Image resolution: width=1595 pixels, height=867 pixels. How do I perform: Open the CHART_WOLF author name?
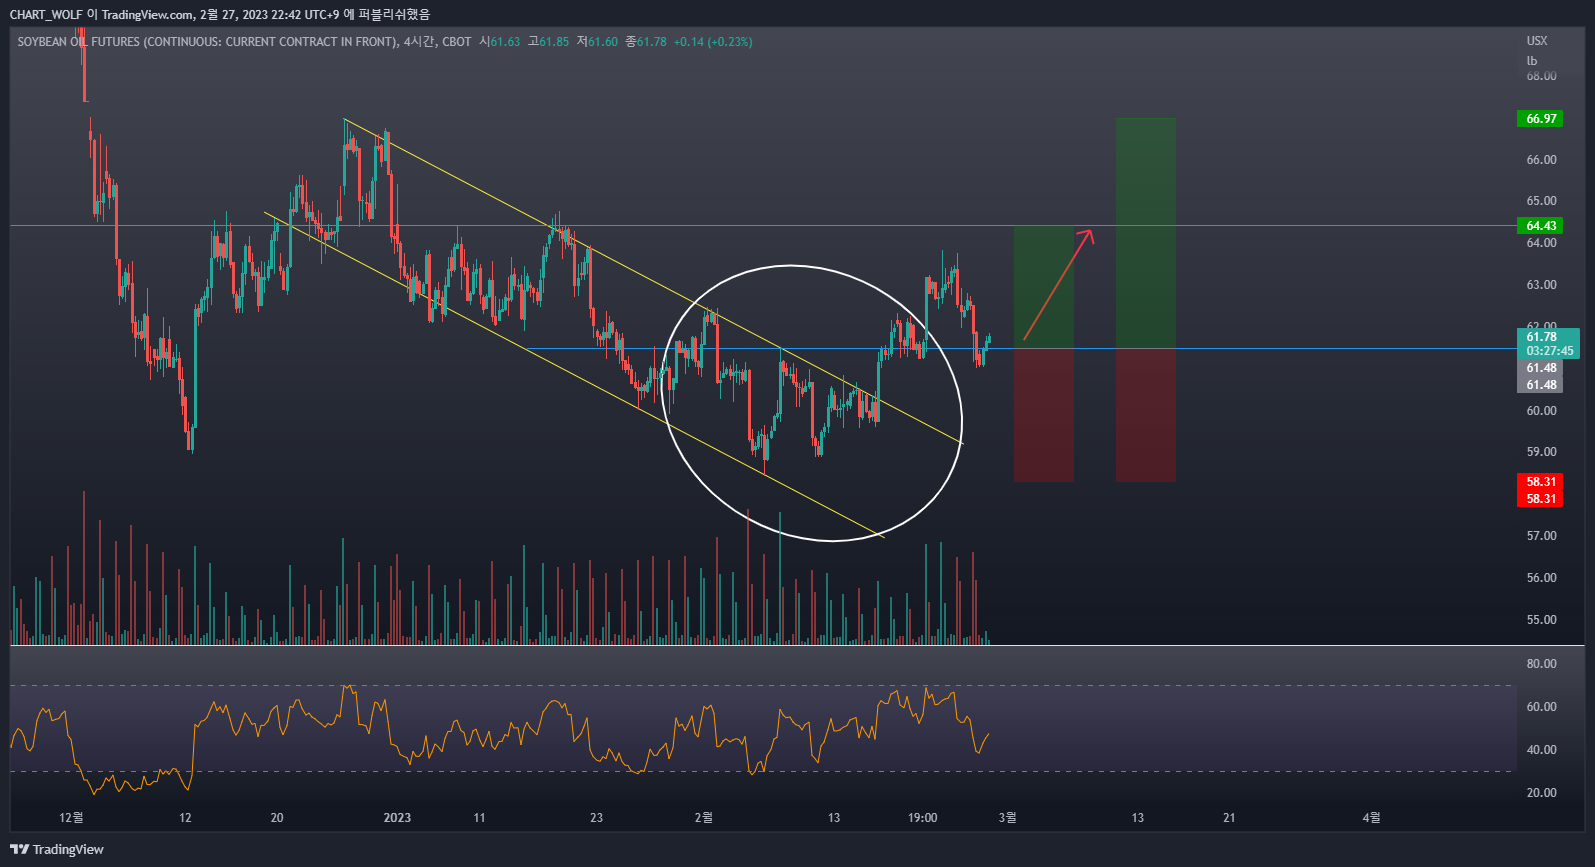[x=46, y=14]
